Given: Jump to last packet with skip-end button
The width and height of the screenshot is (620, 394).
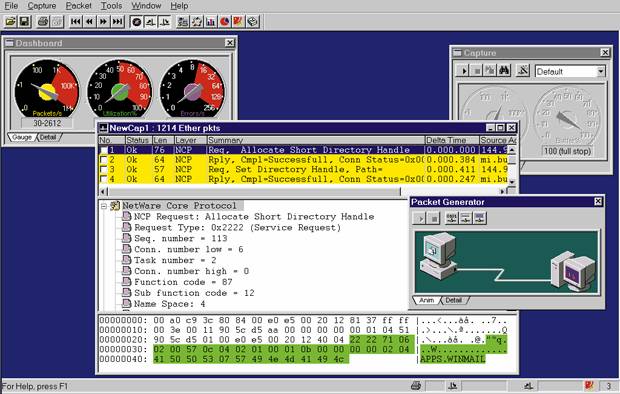Looking at the screenshot, I should click(117, 21).
